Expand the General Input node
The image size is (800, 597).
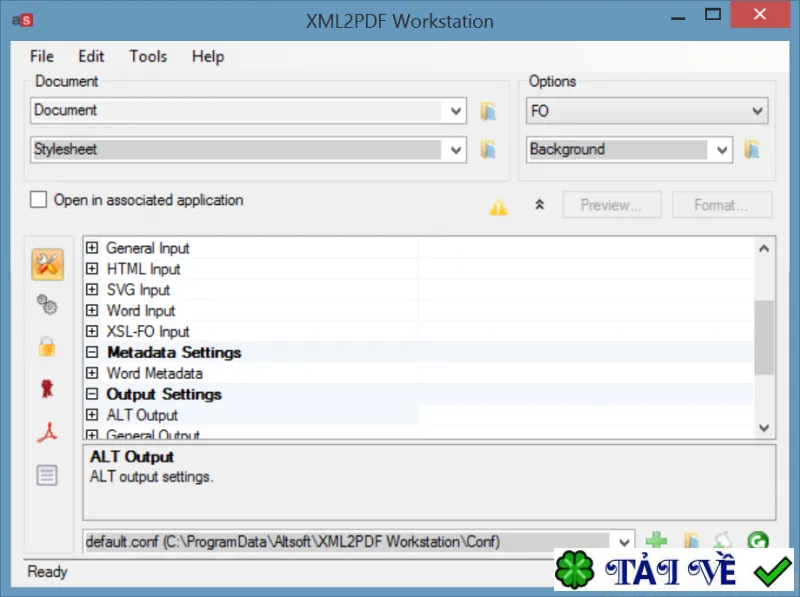(x=92, y=248)
